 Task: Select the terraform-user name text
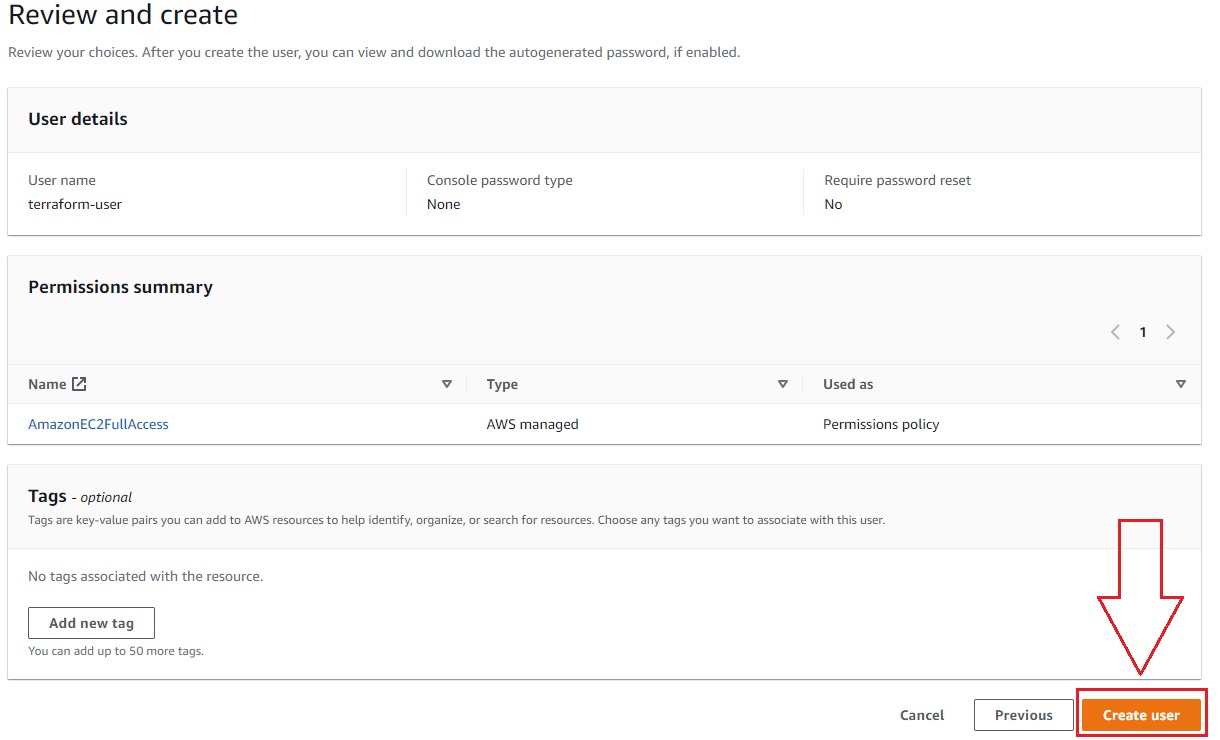click(x=75, y=204)
